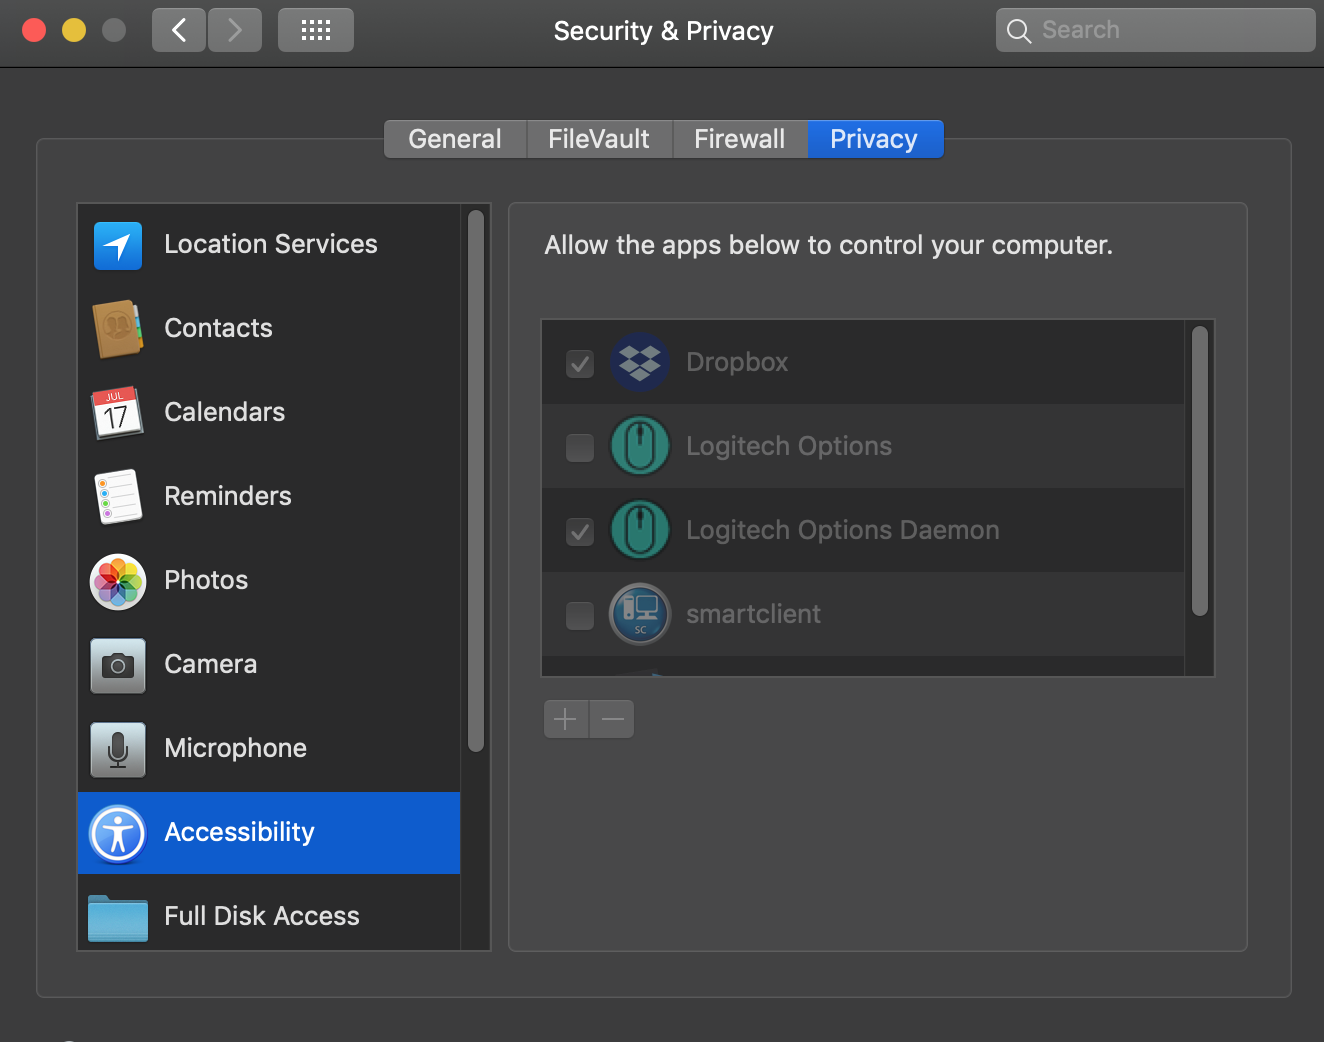Select the "Full Disk Access" label
The width and height of the screenshot is (1324, 1042).
tap(262, 916)
